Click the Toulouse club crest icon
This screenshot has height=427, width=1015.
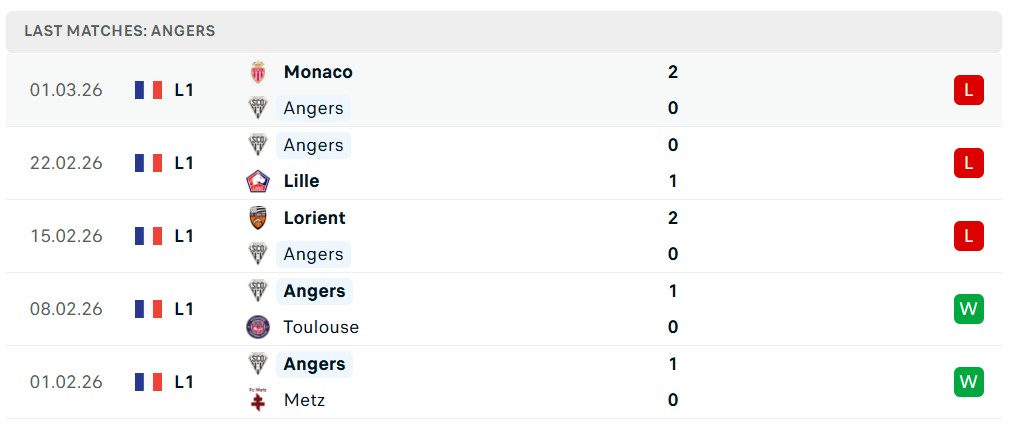258,327
